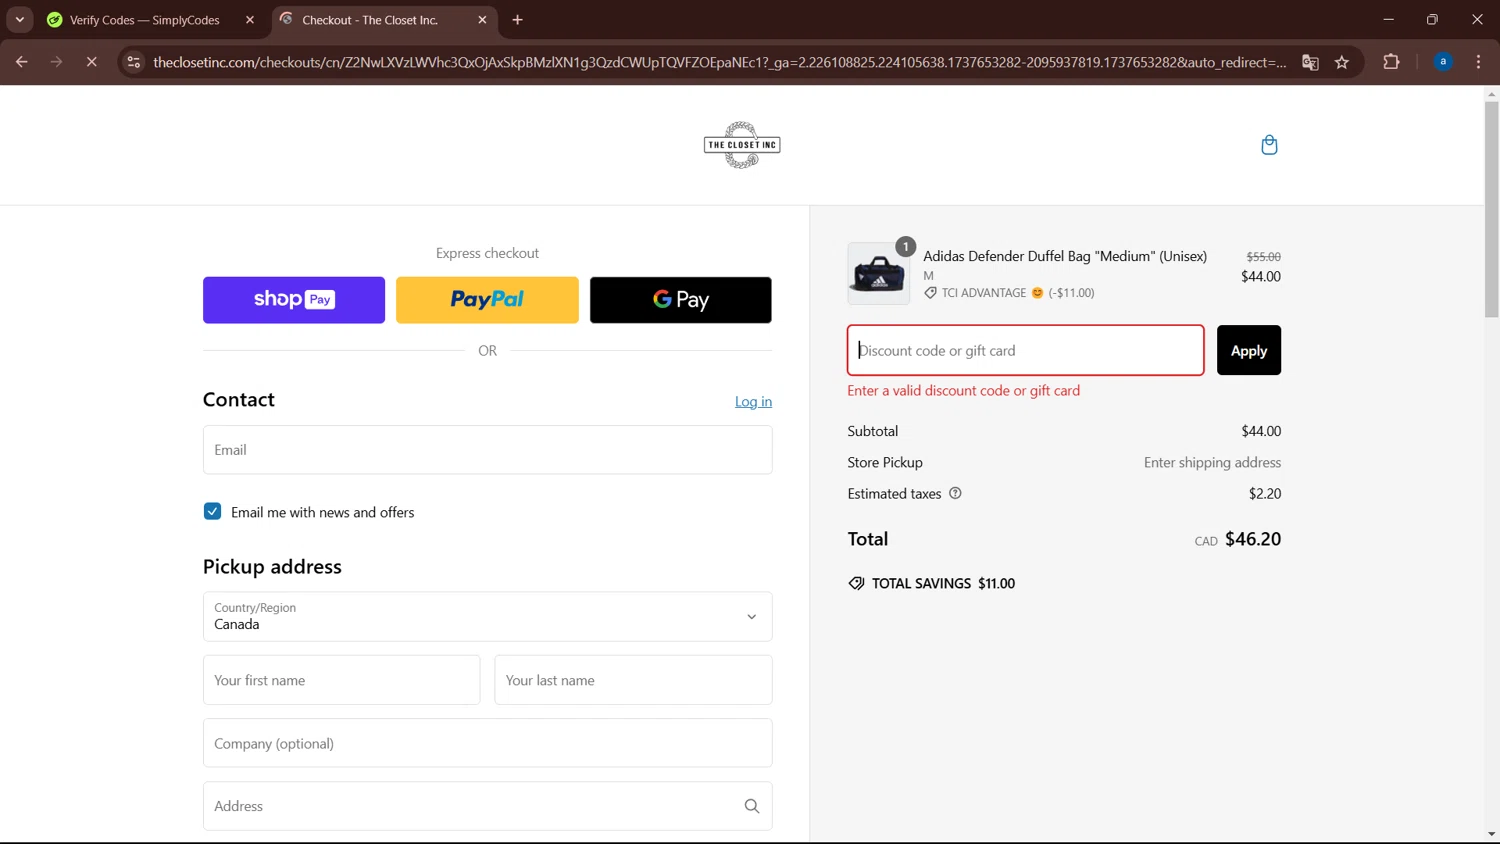Click the TOTAL SAVINGS $11.00 text
This screenshot has height=844, width=1500.
coord(943,583)
